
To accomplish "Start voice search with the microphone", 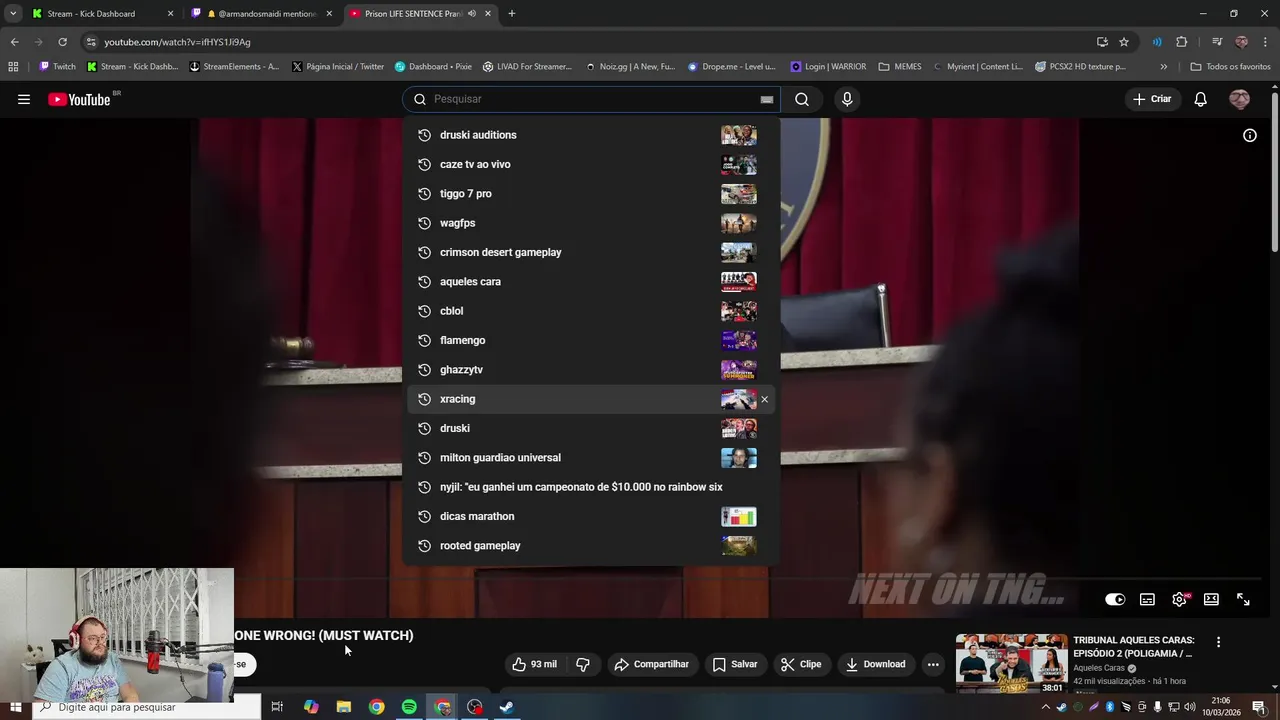I will click(847, 99).
